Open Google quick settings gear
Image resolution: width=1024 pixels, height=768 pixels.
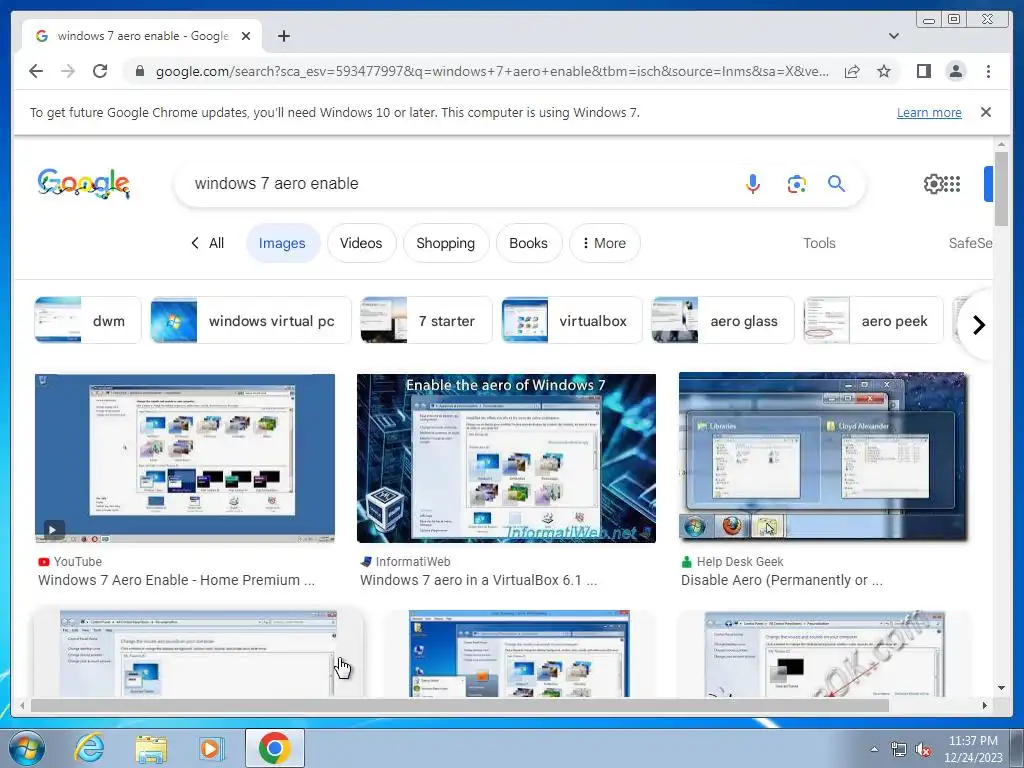pos(932,184)
